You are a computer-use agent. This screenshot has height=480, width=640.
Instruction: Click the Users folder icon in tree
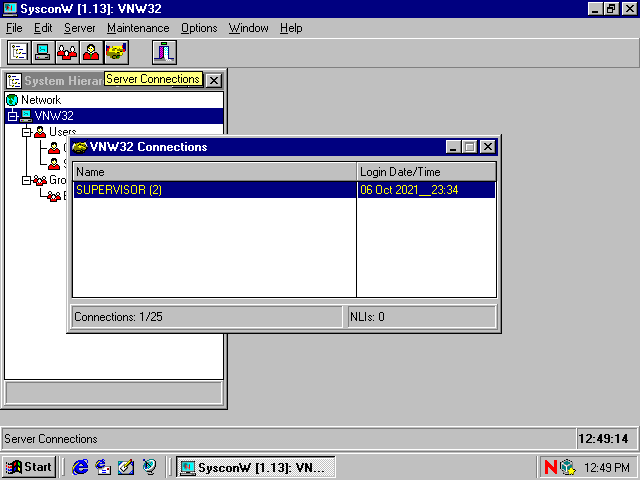pyautogui.click(x=40, y=132)
